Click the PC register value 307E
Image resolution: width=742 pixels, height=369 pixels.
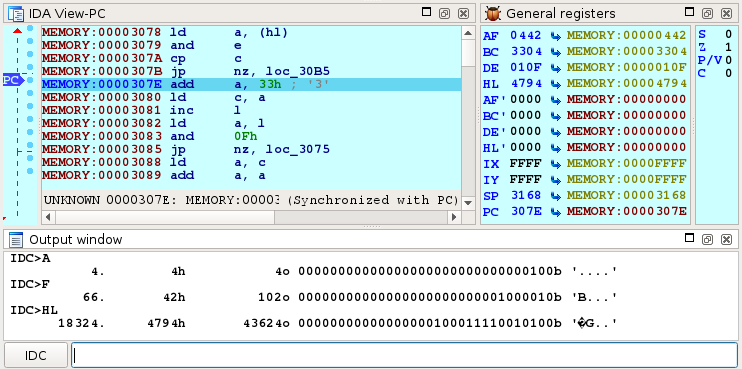pos(525,212)
